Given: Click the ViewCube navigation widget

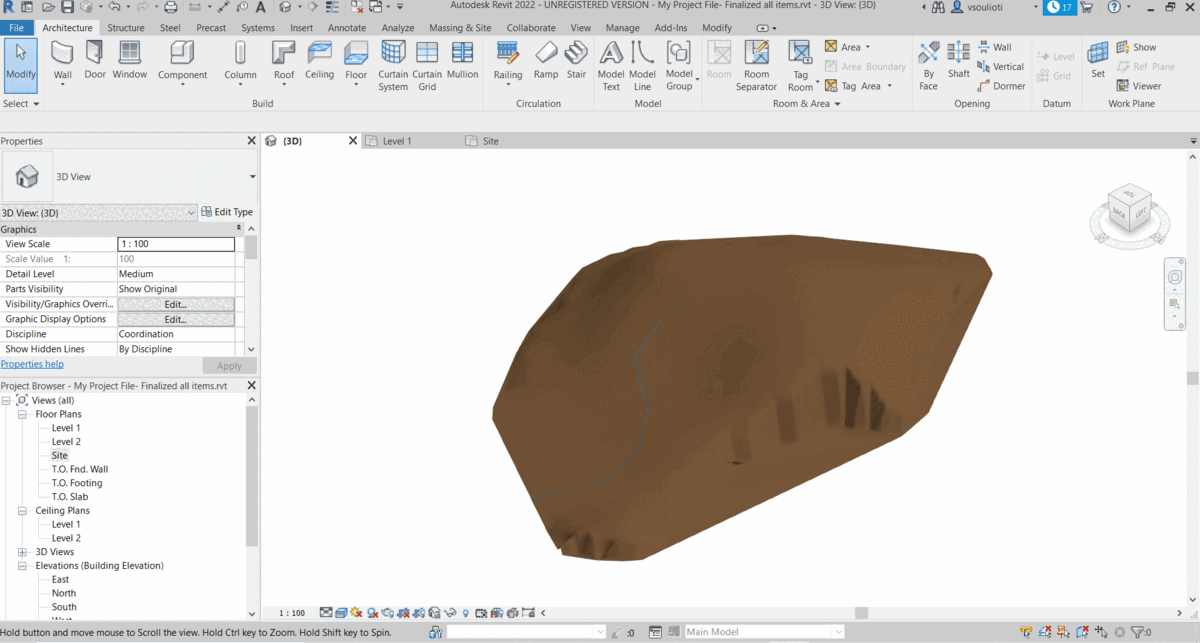Looking at the screenshot, I should click(1130, 214).
